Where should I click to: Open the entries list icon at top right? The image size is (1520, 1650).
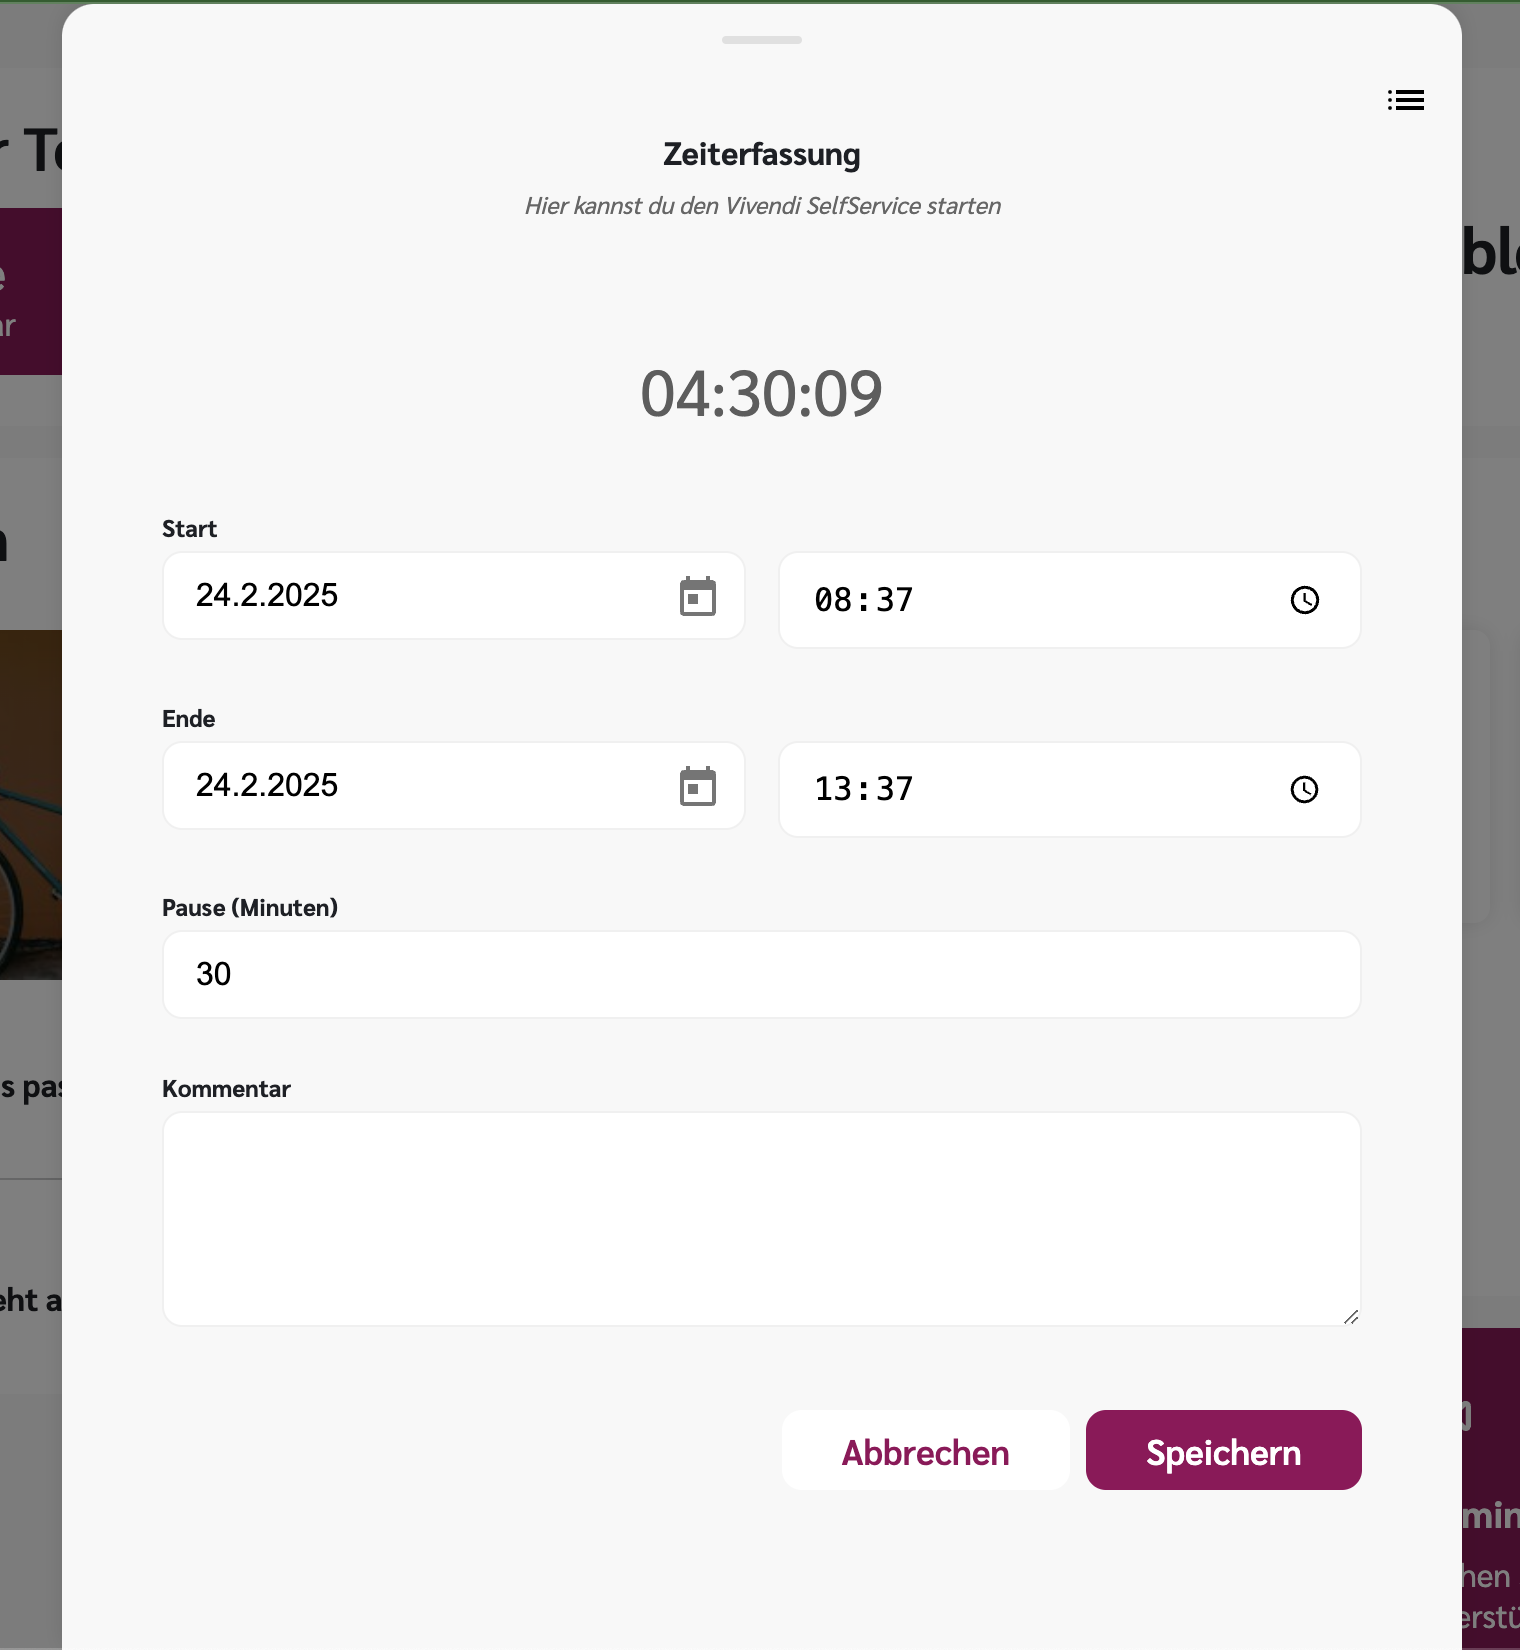pyautogui.click(x=1405, y=100)
